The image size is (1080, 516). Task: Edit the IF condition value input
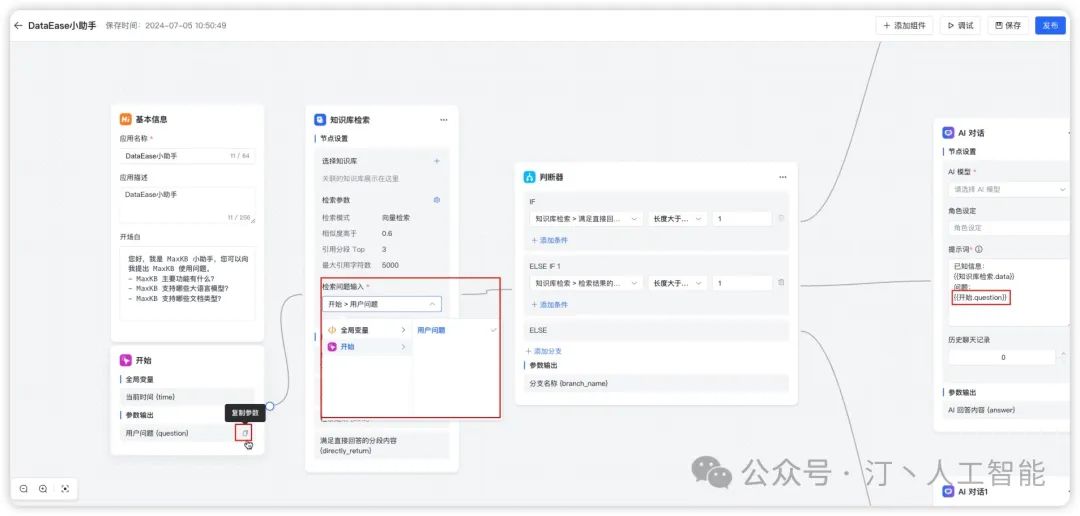(x=742, y=218)
